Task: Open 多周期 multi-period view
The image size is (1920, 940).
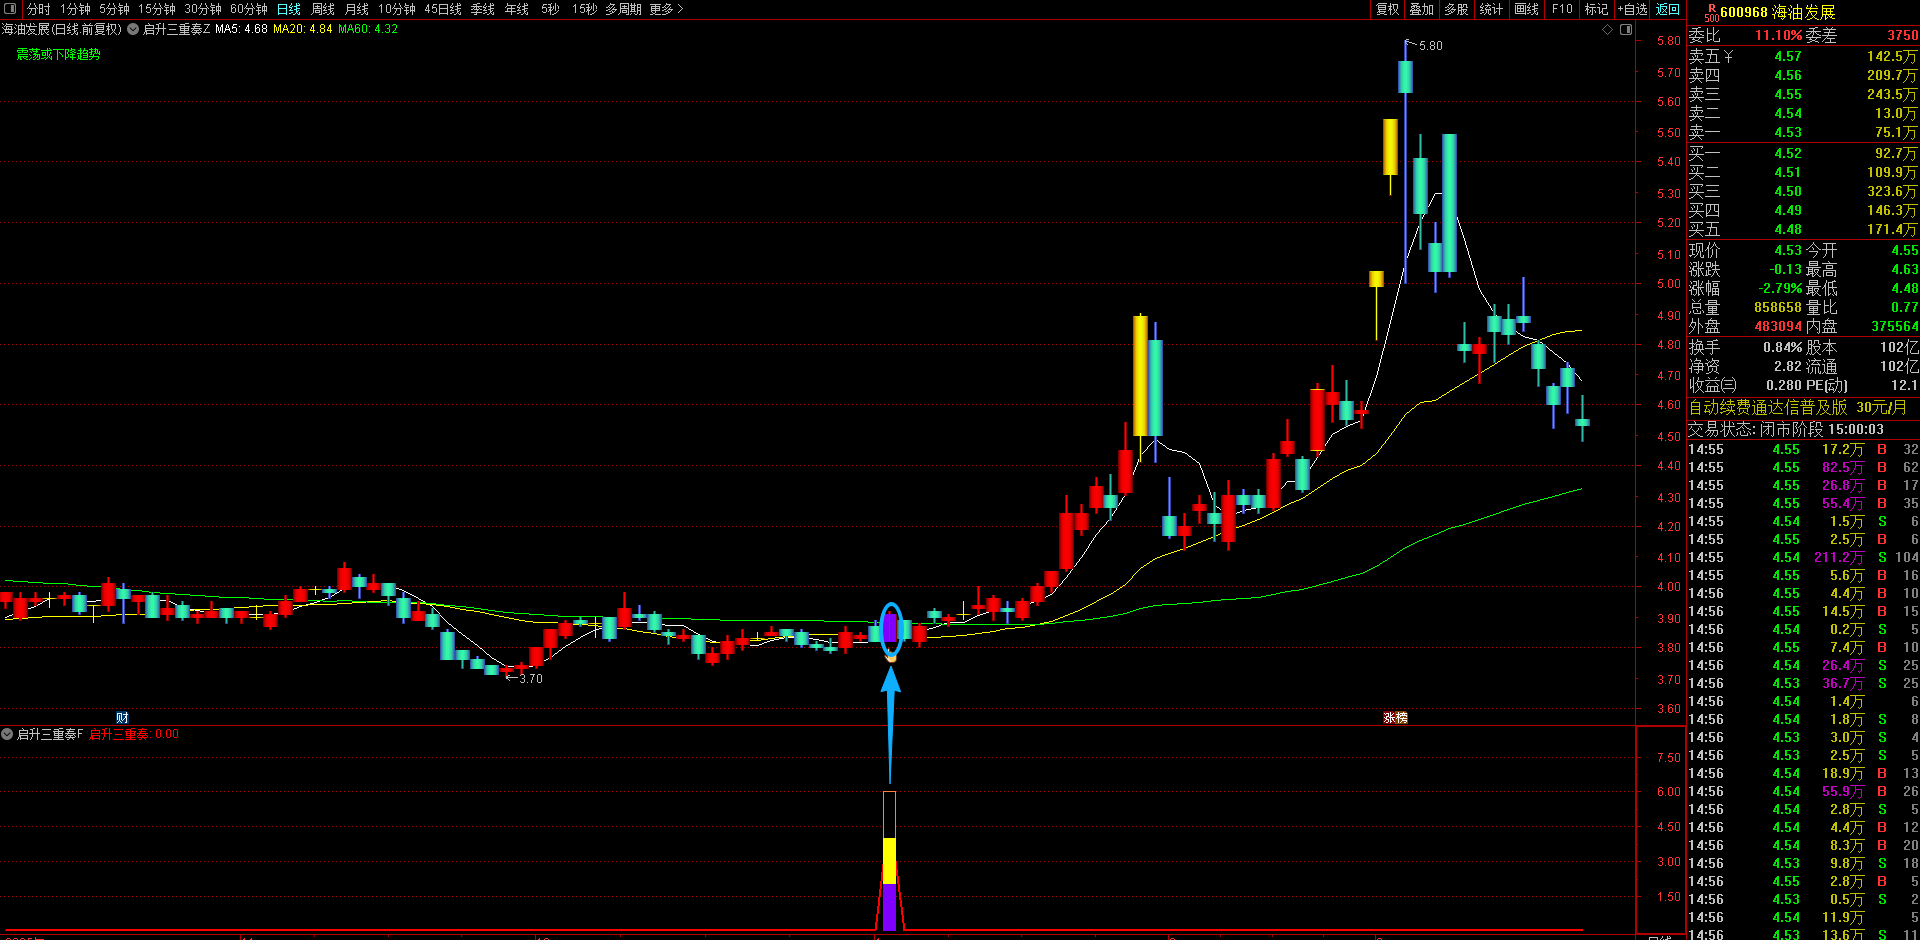Action: click(624, 9)
